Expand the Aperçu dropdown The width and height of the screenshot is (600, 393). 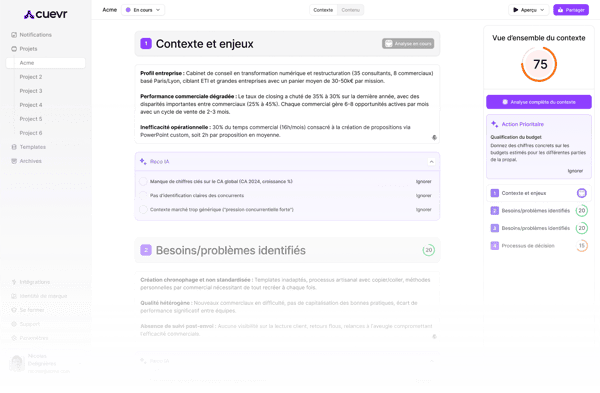coord(528,10)
